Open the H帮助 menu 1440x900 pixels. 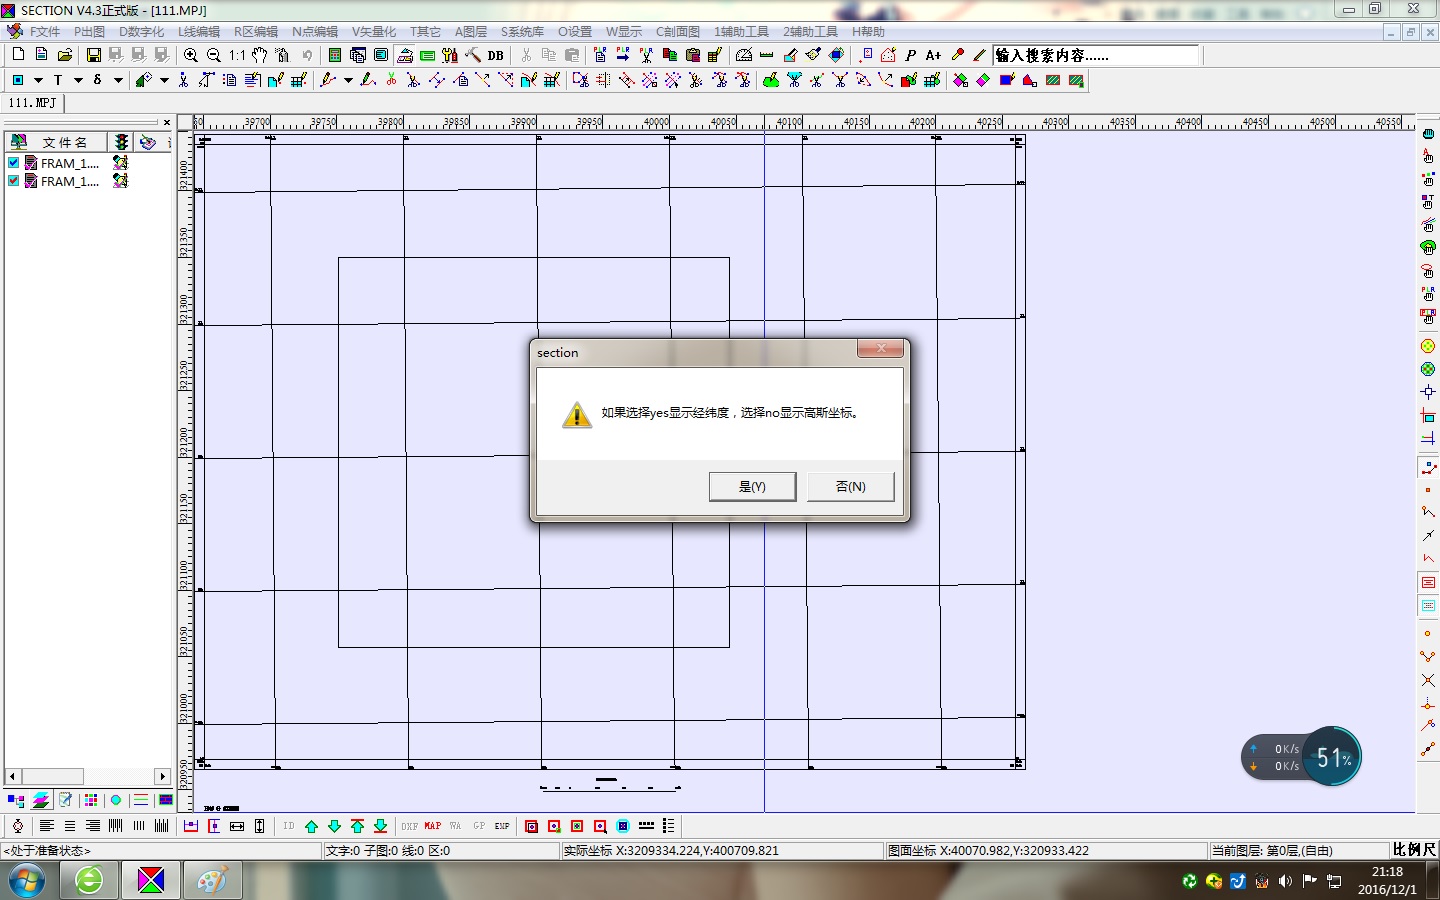pyautogui.click(x=868, y=32)
